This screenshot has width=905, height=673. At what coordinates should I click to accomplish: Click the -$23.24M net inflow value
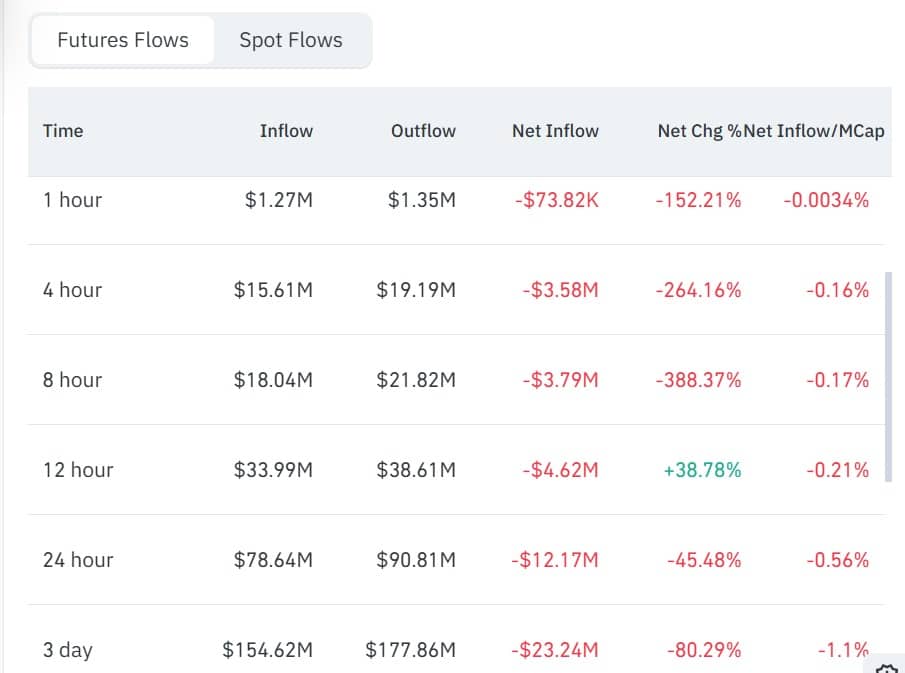555,650
